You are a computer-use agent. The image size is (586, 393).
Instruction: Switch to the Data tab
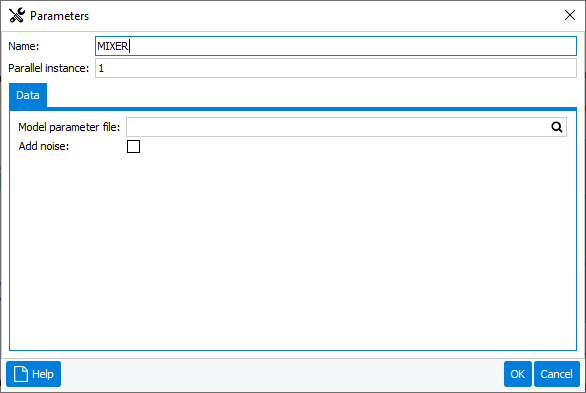[28, 95]
